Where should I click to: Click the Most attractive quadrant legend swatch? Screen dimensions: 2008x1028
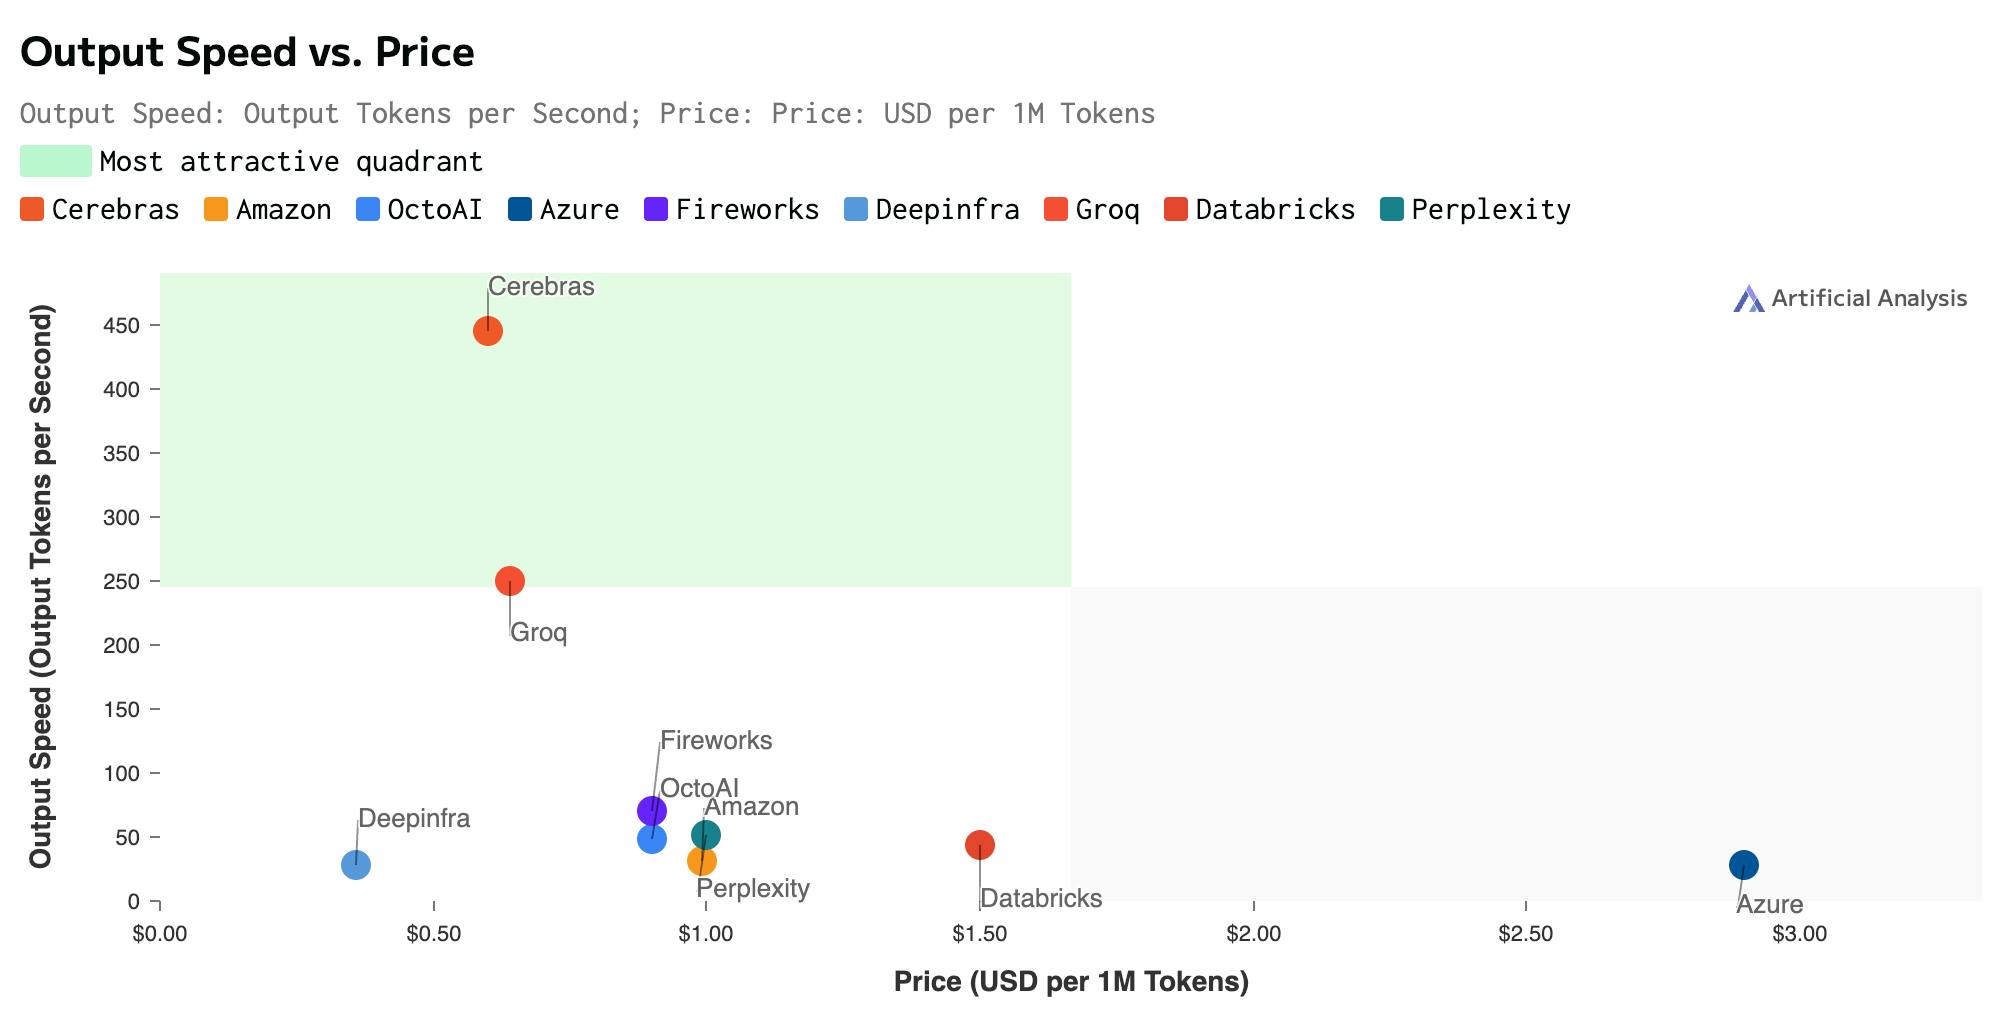(56, 161)
